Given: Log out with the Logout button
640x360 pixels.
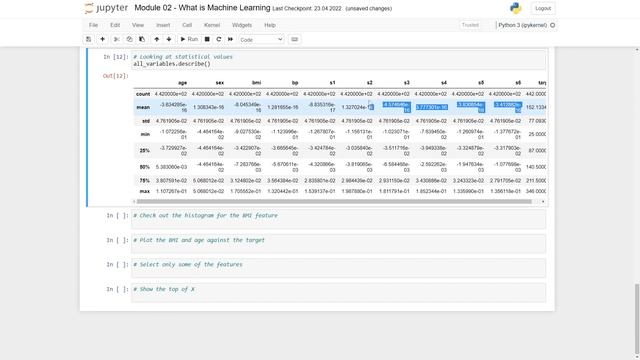Looking at the screenshot, I should 543,8.
